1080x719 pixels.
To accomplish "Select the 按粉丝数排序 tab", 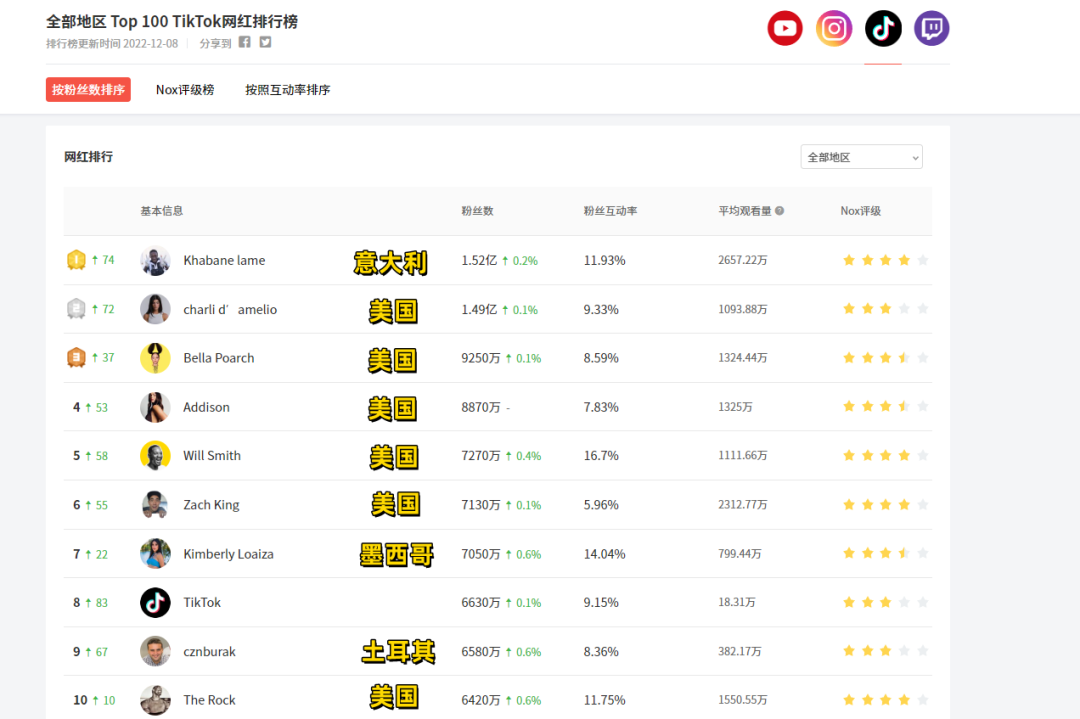I will (88, 90).
